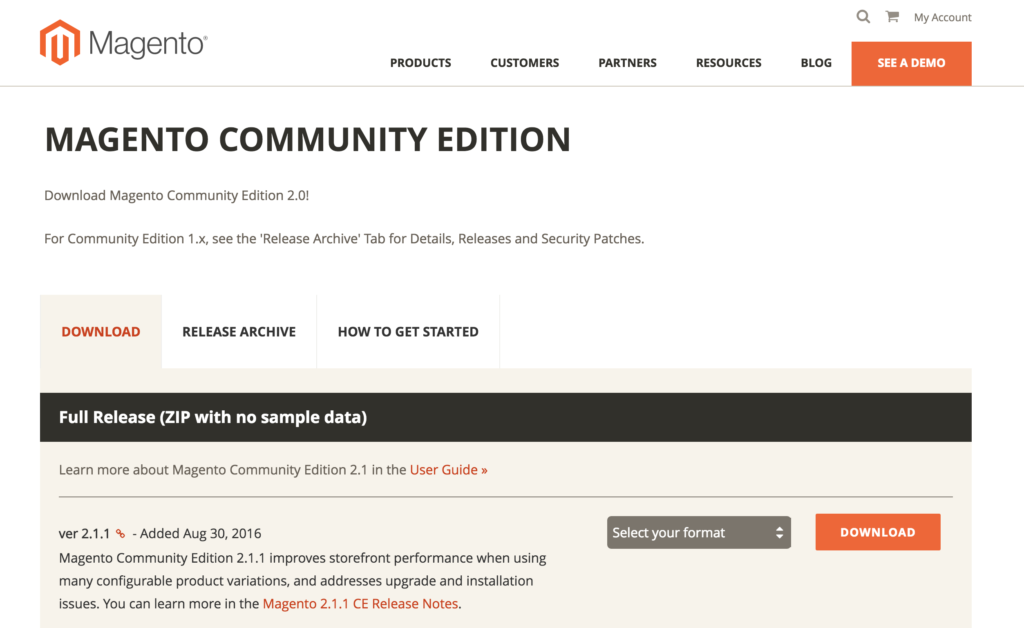1024x628 pixels.
Task: Switch to the RELEASE ARCHIVE tab
Action: pos(238,331)
